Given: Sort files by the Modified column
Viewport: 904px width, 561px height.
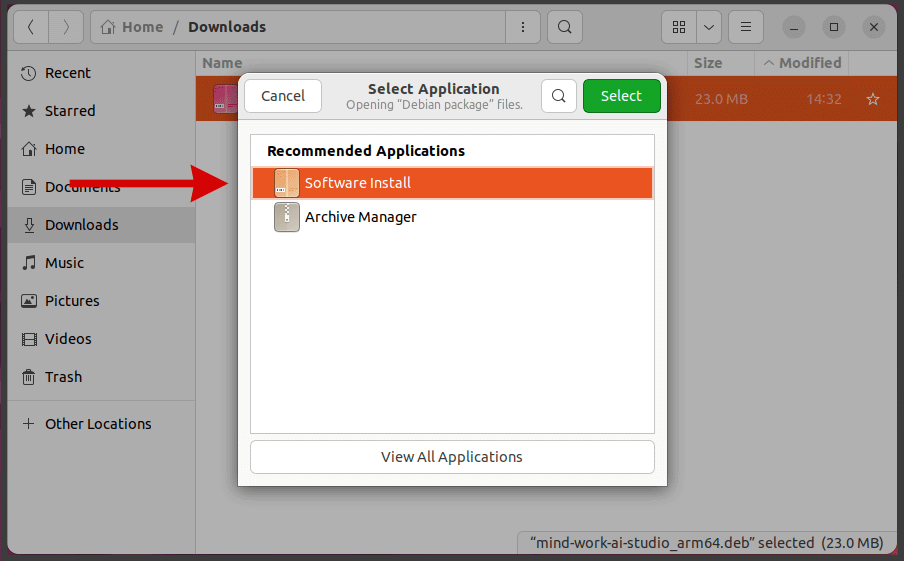Looking at the screenshot, I should (x=809, y=63).
